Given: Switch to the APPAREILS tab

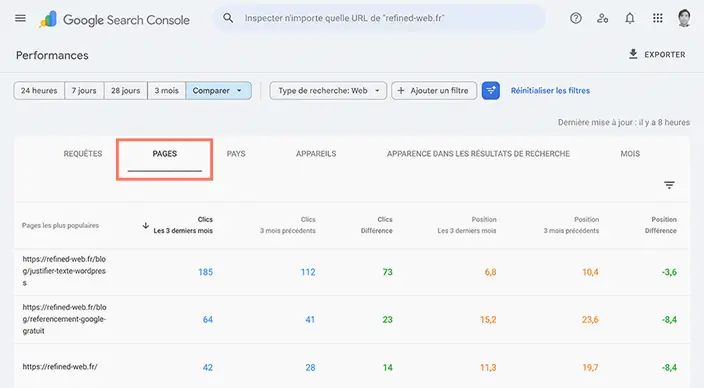Looking at the screenshot, I should (316, 154).
